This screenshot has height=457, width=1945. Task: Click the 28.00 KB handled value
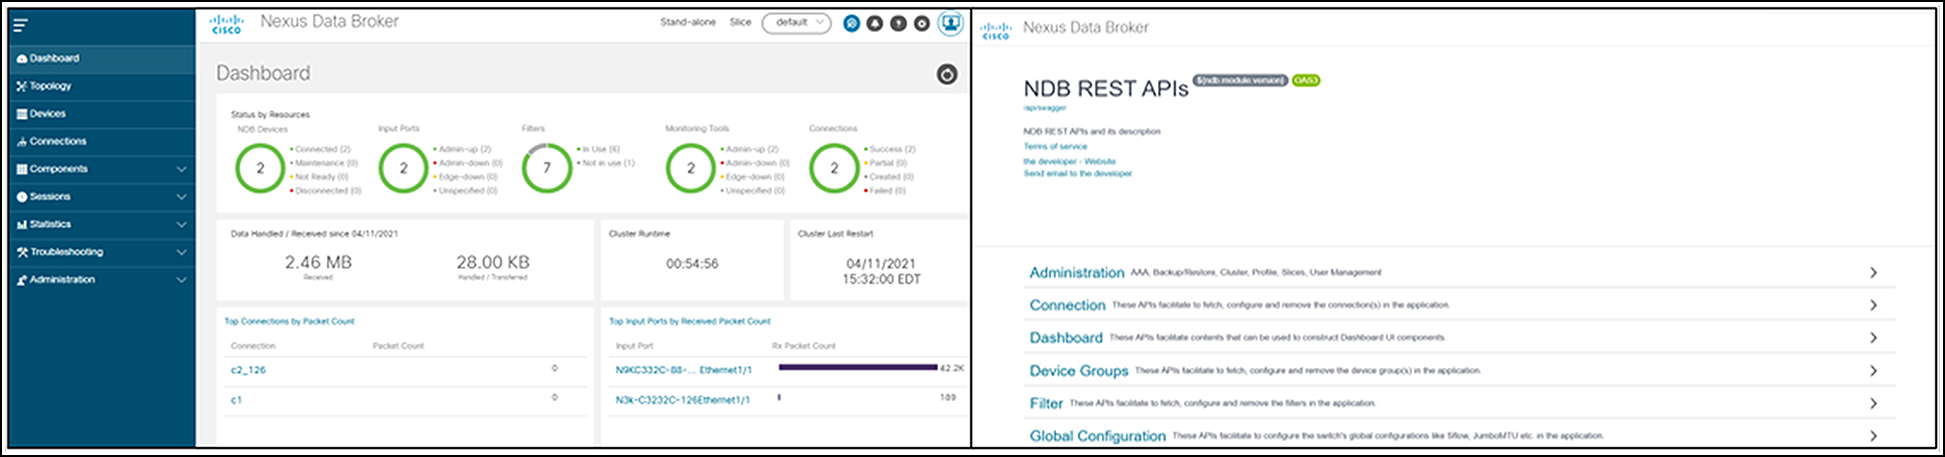[x=493, y=262]
